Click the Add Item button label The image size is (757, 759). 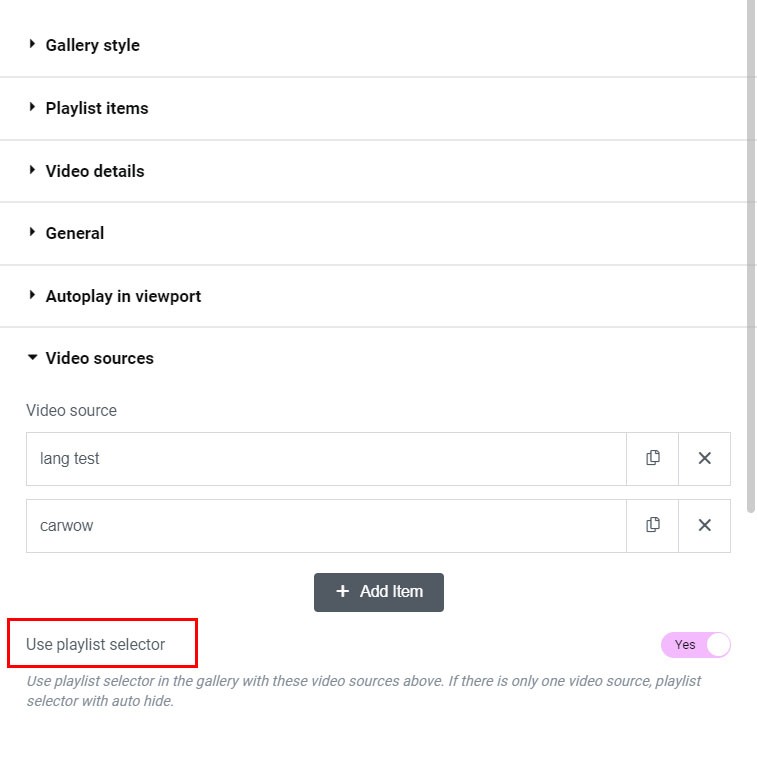click(x=391, y=591)
